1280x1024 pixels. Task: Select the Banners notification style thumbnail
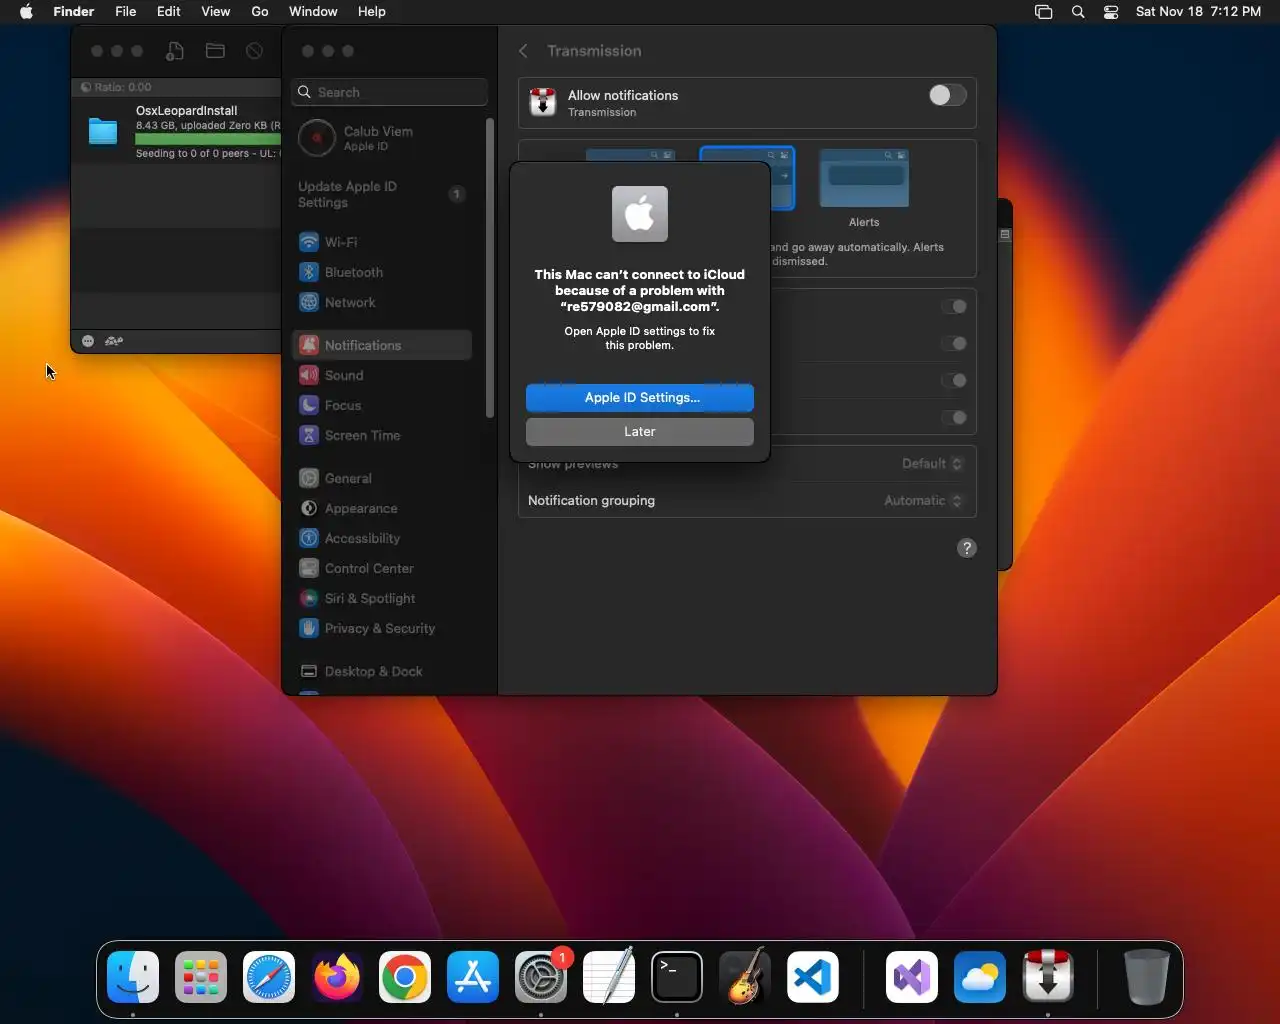point(747,178)
